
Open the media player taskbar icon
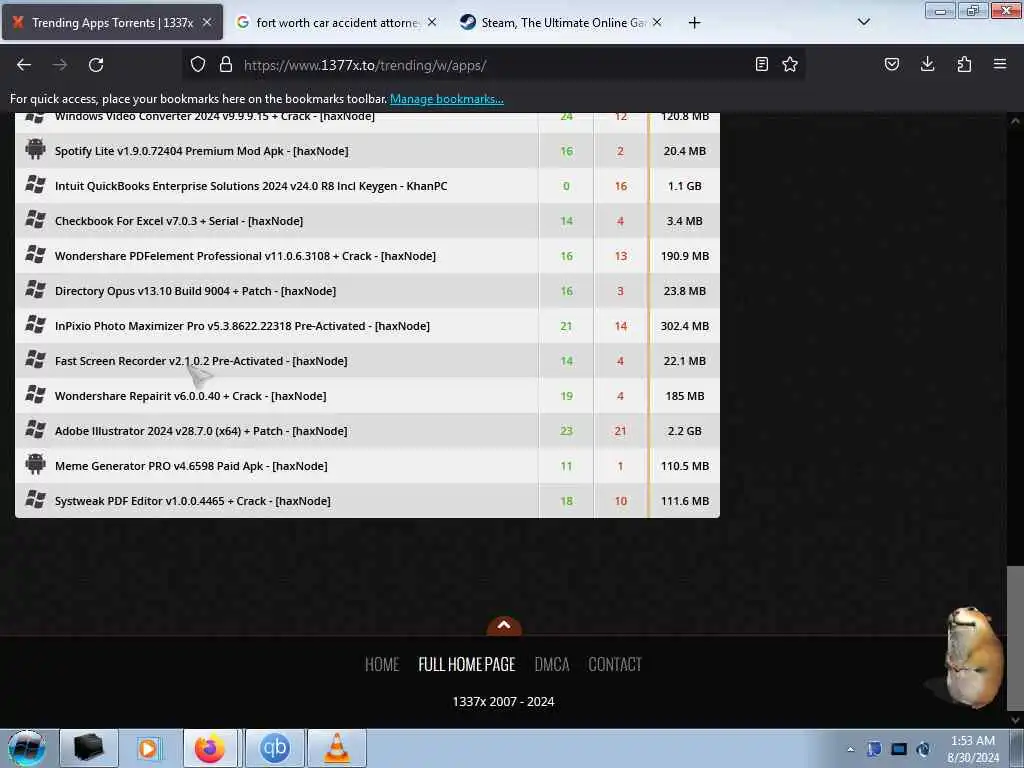[148, 748]
